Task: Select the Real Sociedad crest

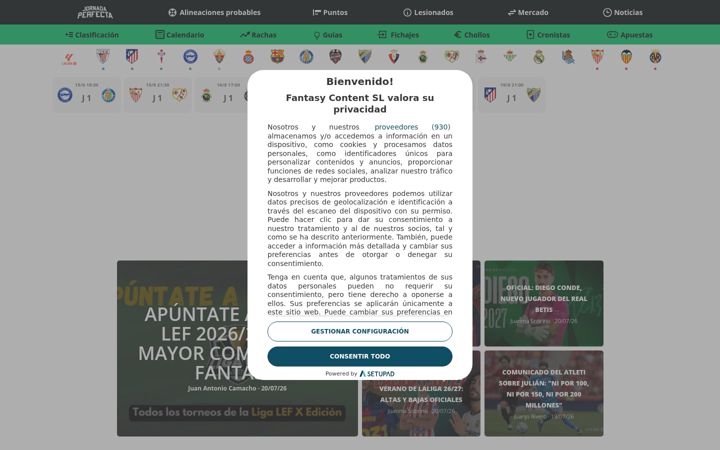Action: coord(568,56)
